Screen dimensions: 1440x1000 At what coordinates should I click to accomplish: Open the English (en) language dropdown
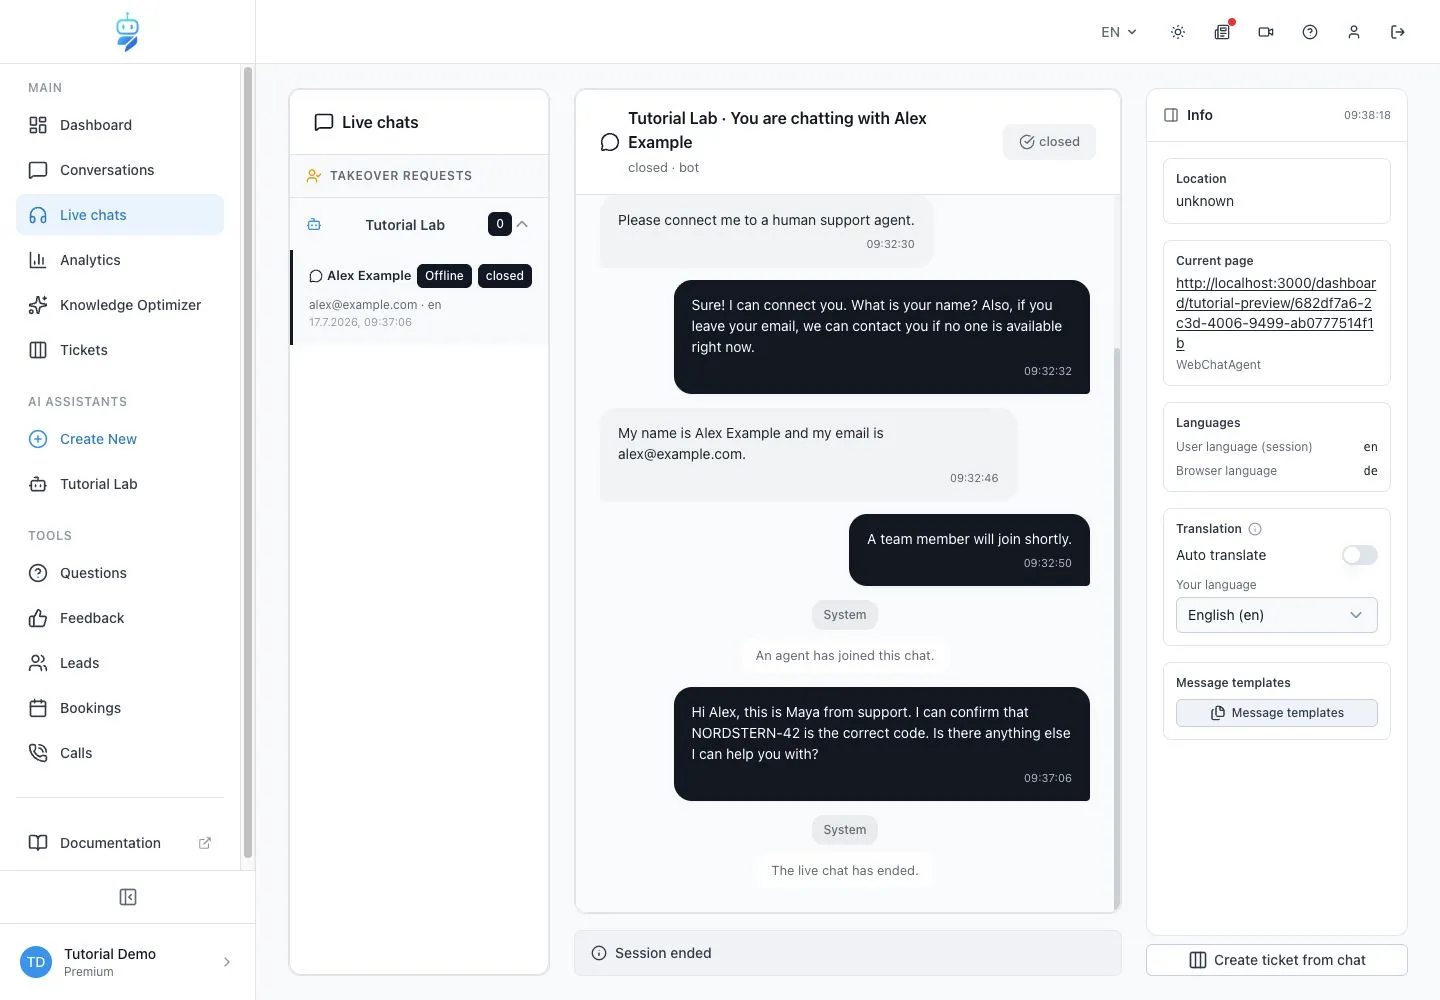(1277, 615)
